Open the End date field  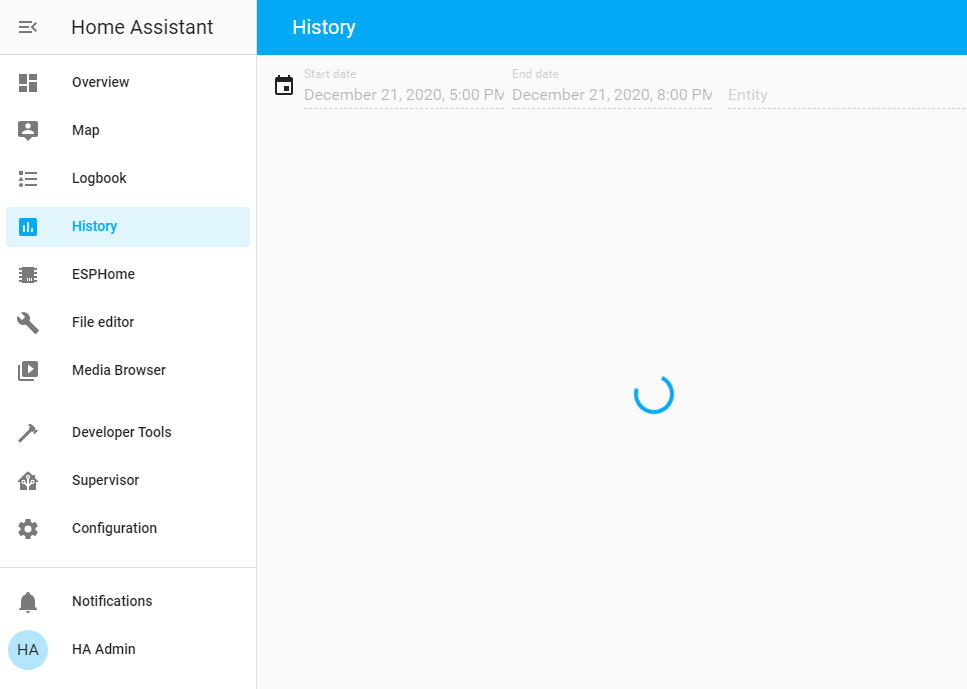[610, 95]
